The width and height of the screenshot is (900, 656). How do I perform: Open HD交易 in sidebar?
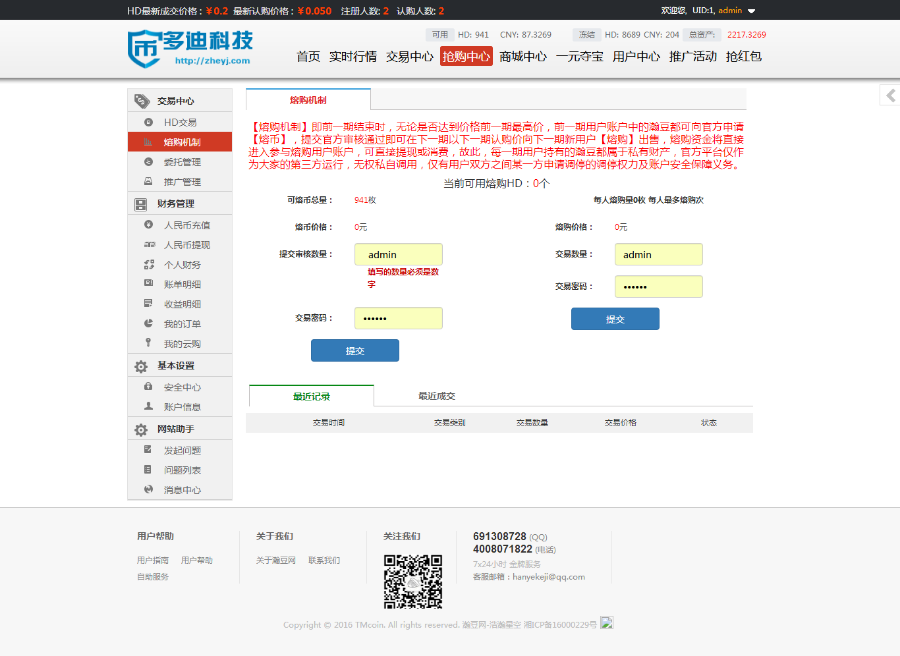(x=180, y=122)
